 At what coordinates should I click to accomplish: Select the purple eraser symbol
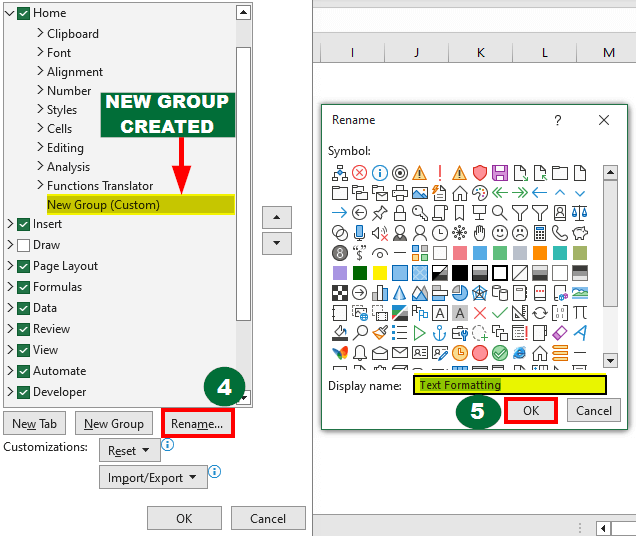560,333
